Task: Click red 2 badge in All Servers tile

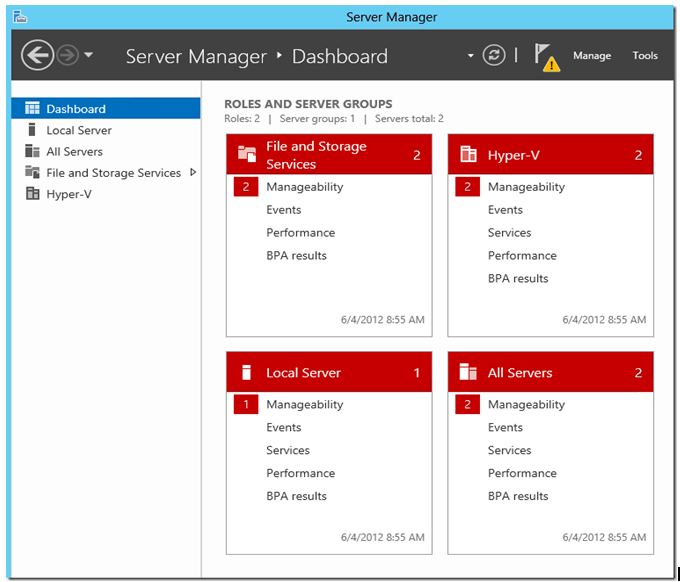Action: (x=468, y=405)
